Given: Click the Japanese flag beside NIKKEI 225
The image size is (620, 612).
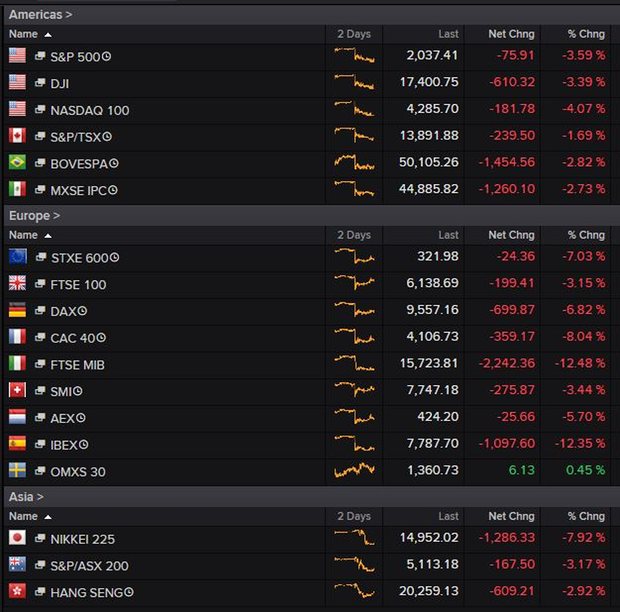Looking at the screenshot, I should (17, 539).
